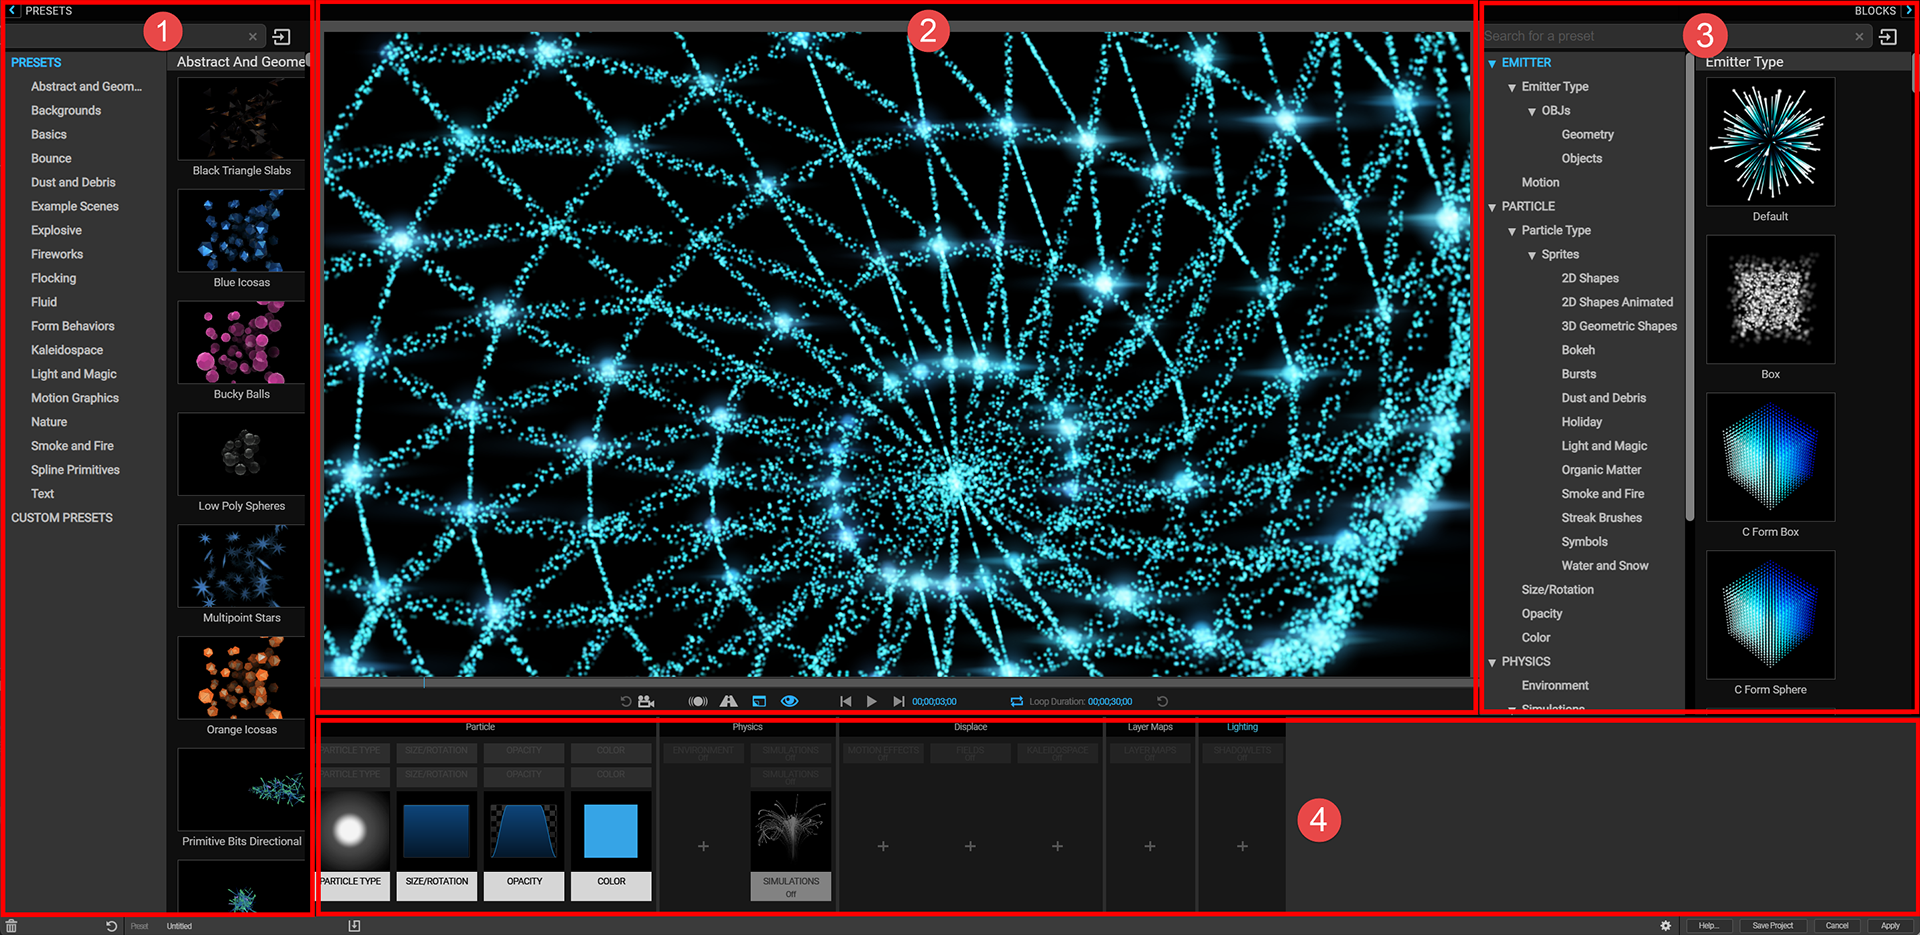1920x935 pixels.
Task: Add a Fields block with the plus
Action: click(x=970, y=846)
